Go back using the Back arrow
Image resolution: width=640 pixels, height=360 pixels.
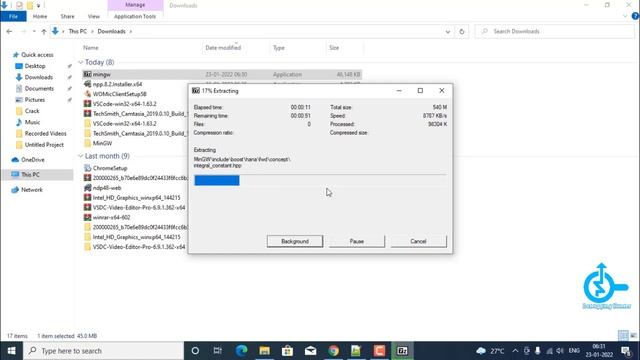(9, 31)
